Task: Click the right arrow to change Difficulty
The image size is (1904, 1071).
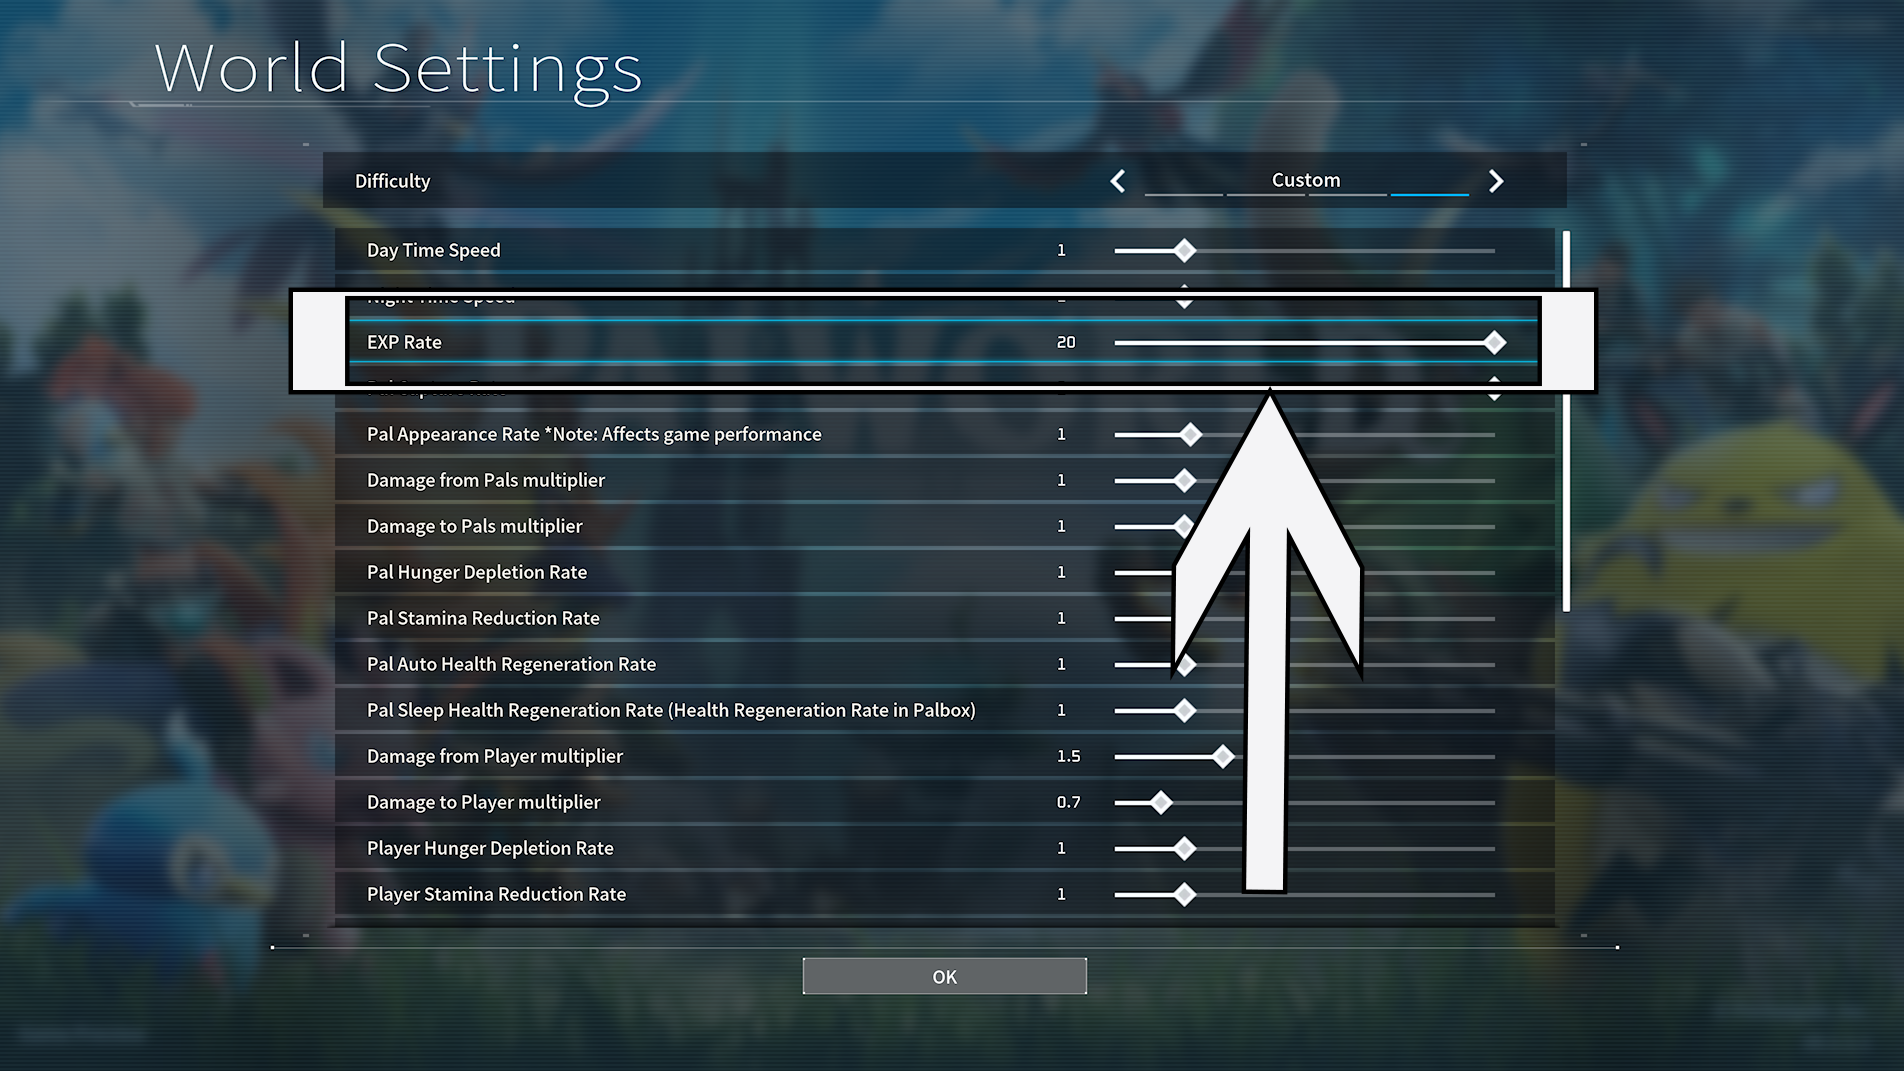Action: [x=1496, y=181]
